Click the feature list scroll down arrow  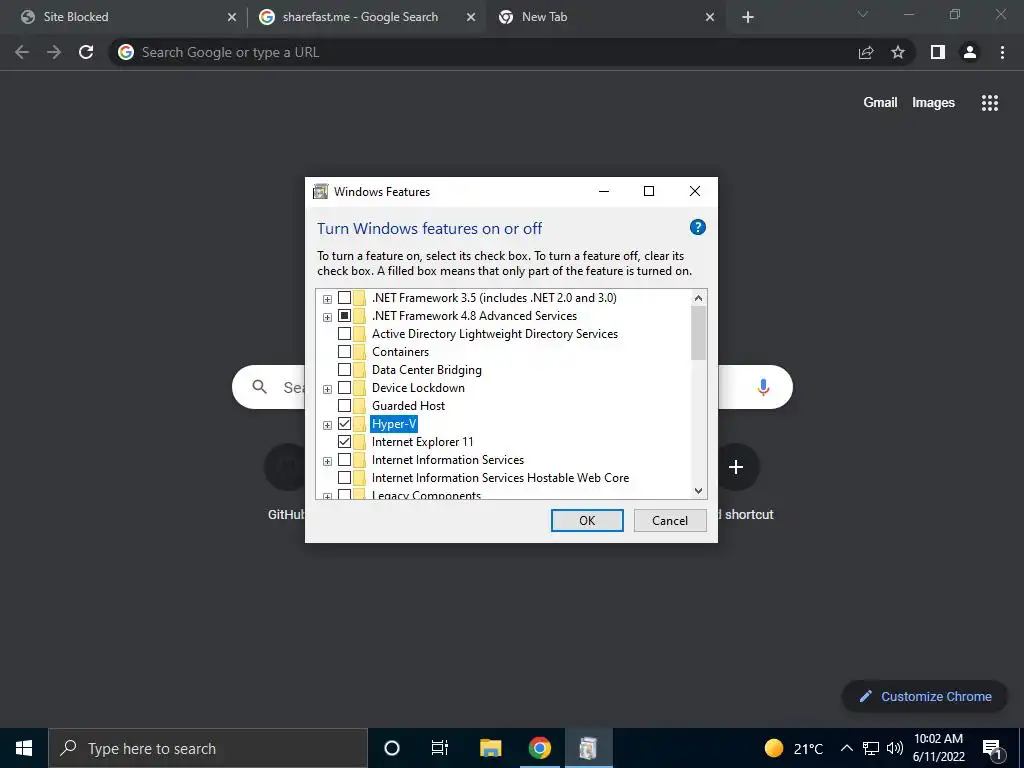(698, 491)
